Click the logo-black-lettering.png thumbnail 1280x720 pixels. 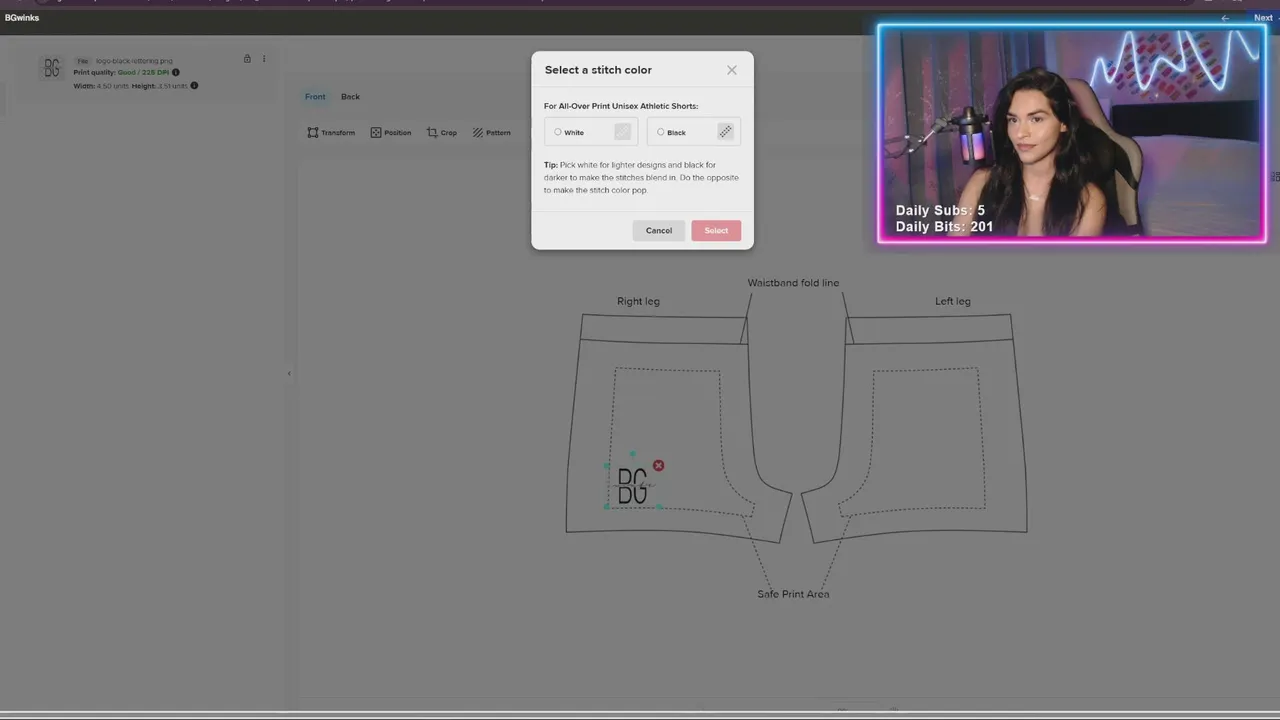point(52,68)
